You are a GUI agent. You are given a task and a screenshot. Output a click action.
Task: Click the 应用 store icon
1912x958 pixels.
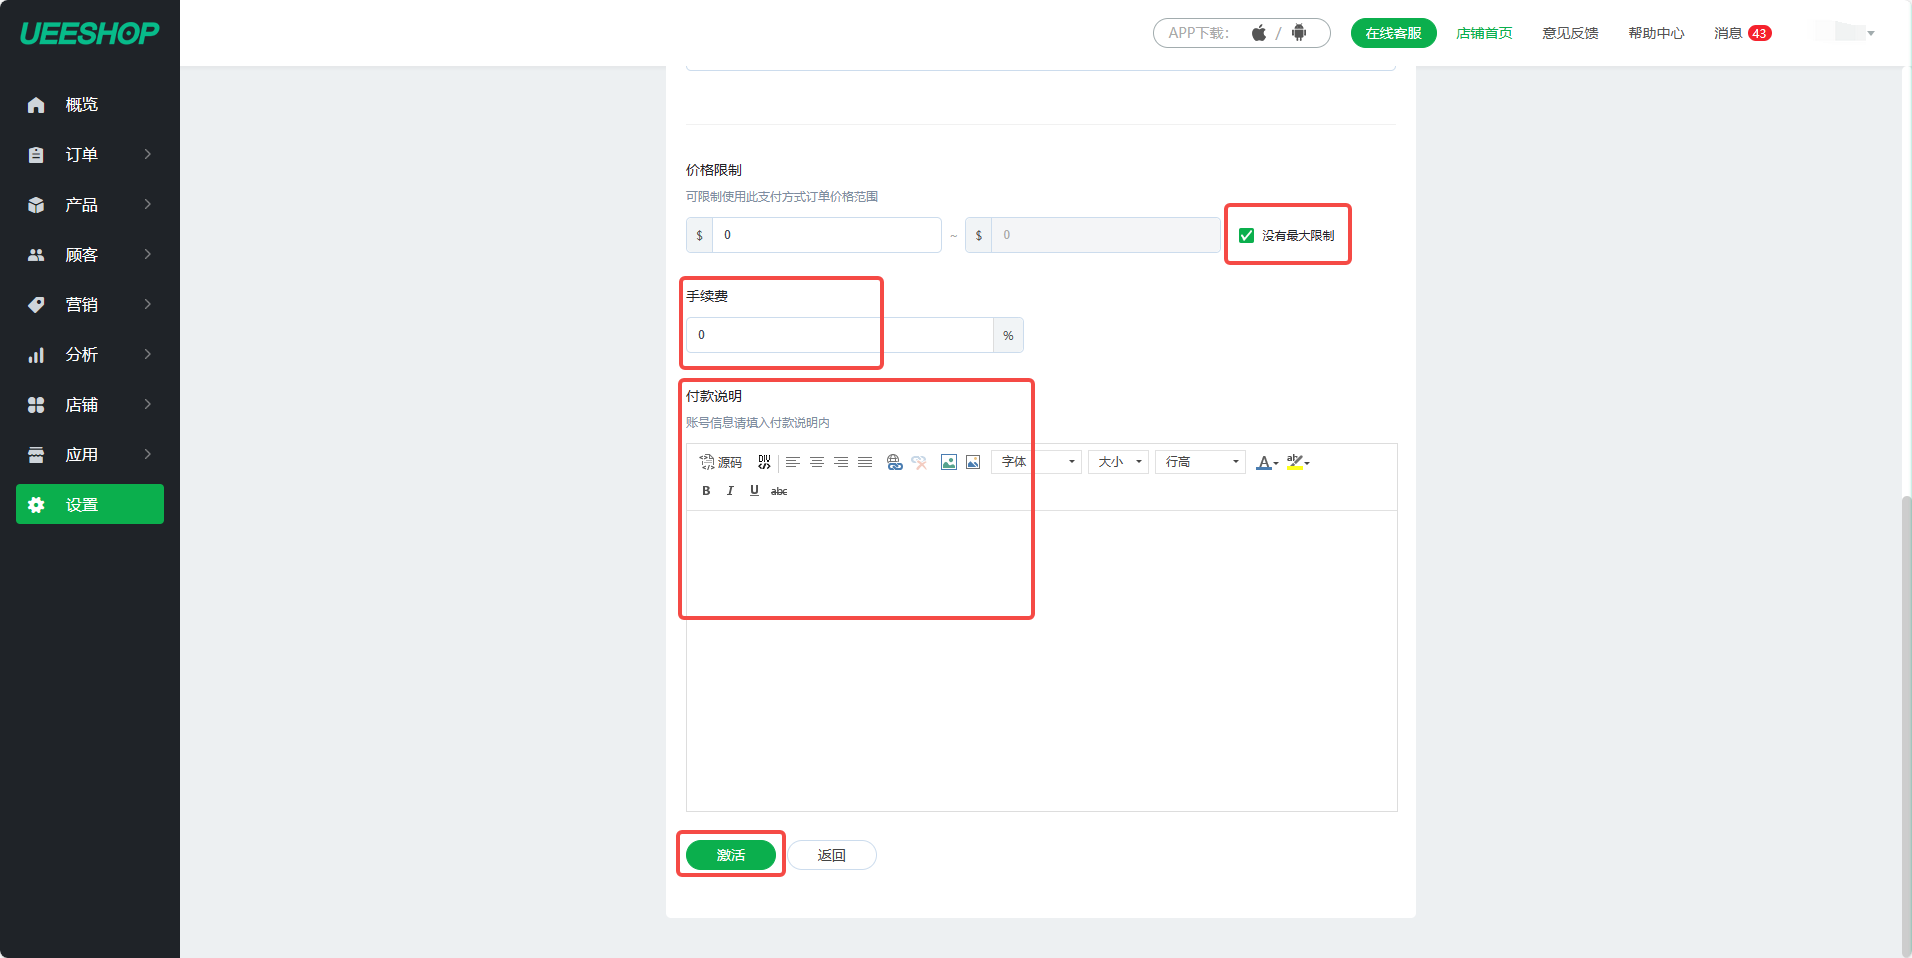pyautogui.click(x=36, y=455)
